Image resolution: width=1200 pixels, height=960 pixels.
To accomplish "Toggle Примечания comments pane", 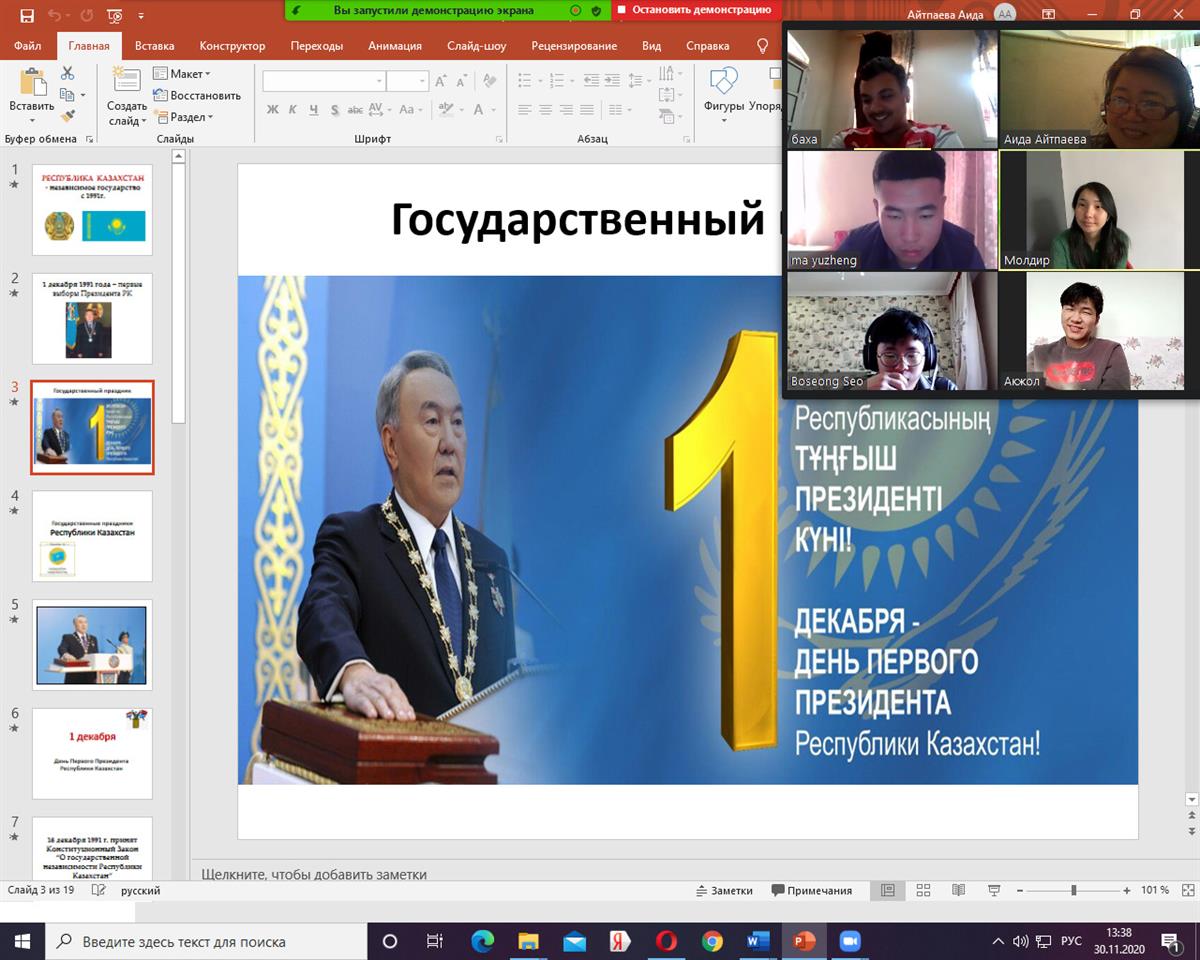I will click(x=811, y=890).
